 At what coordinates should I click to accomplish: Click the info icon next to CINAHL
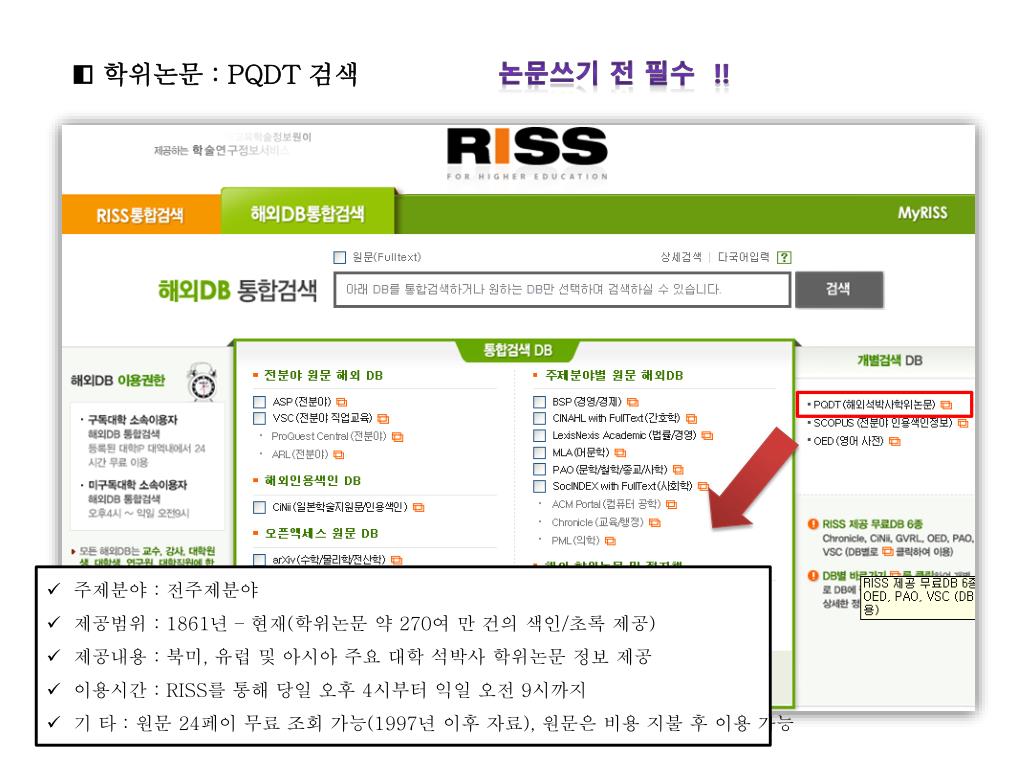[692, 419]
